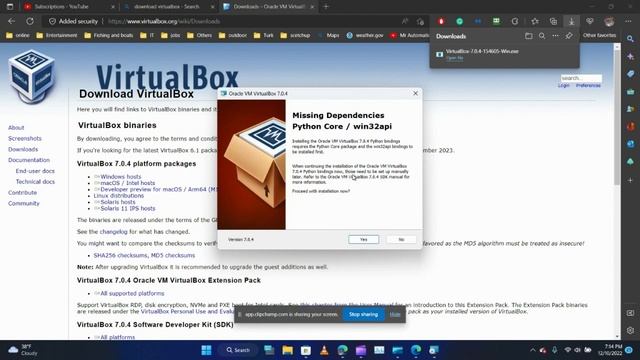
Task: Open the weather widget showing Cloudy
Action: tap(23, 350)
